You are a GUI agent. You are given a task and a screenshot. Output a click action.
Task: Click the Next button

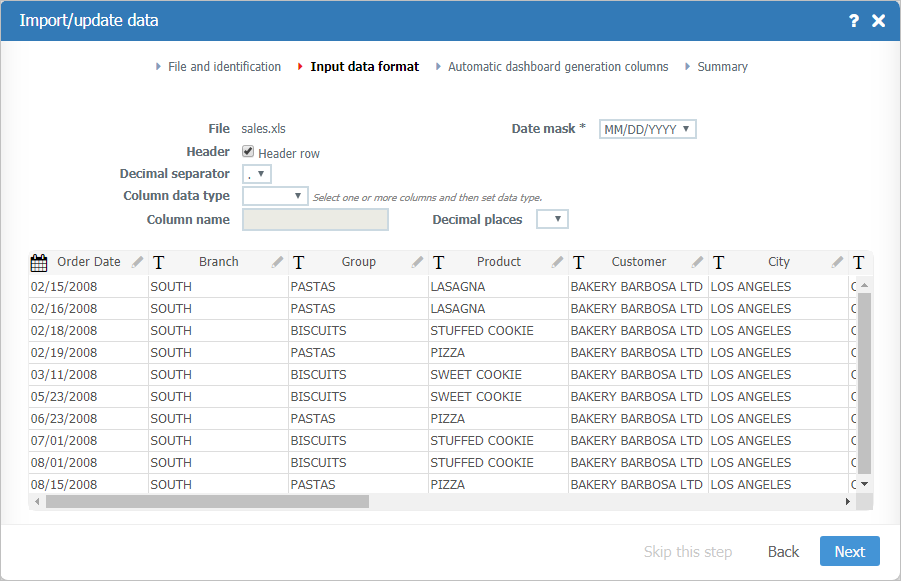(849, 551)
